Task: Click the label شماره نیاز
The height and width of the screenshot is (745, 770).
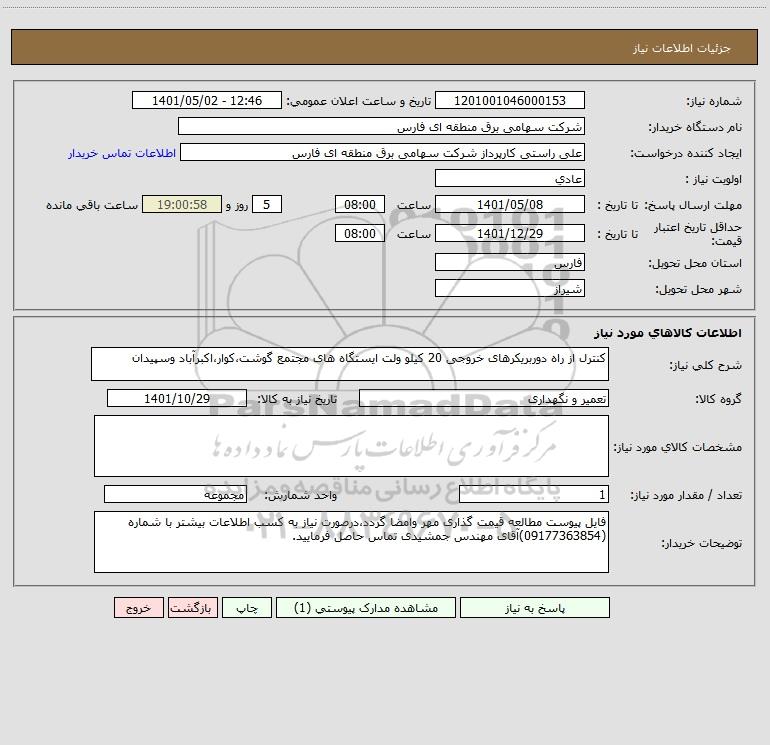Action: 714,102
